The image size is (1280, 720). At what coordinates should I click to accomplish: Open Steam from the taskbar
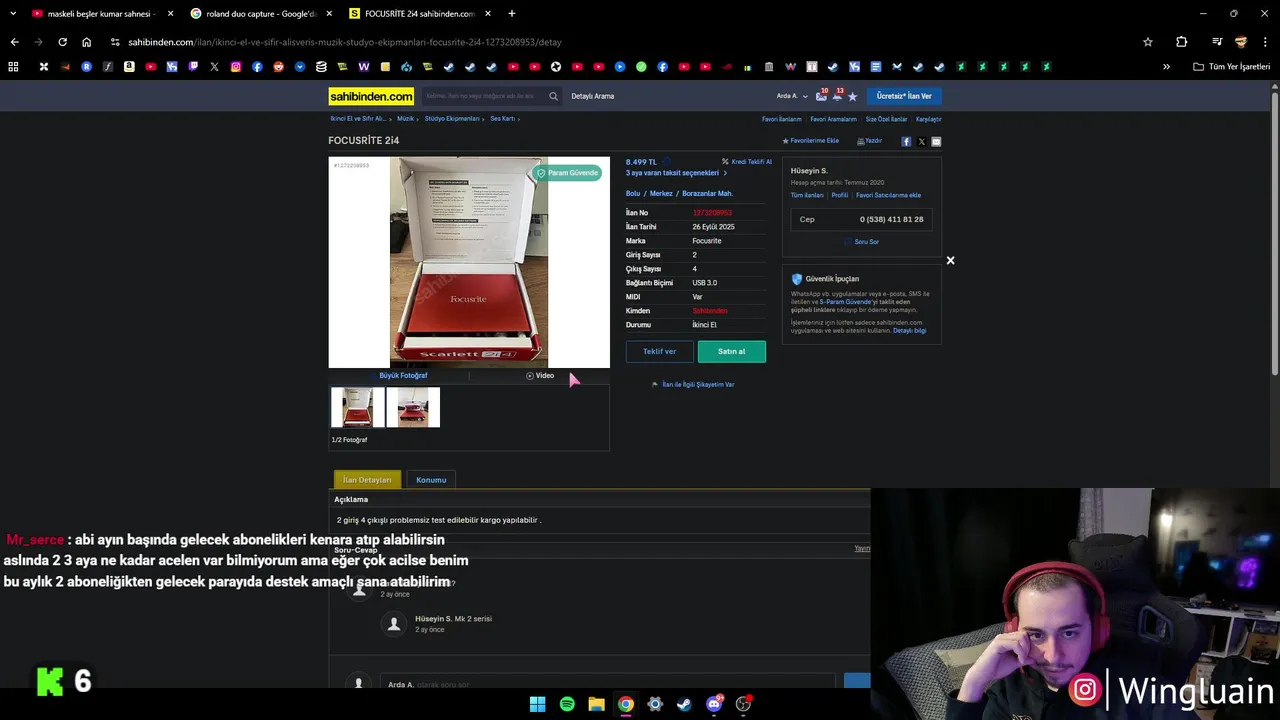coord(684,704)
